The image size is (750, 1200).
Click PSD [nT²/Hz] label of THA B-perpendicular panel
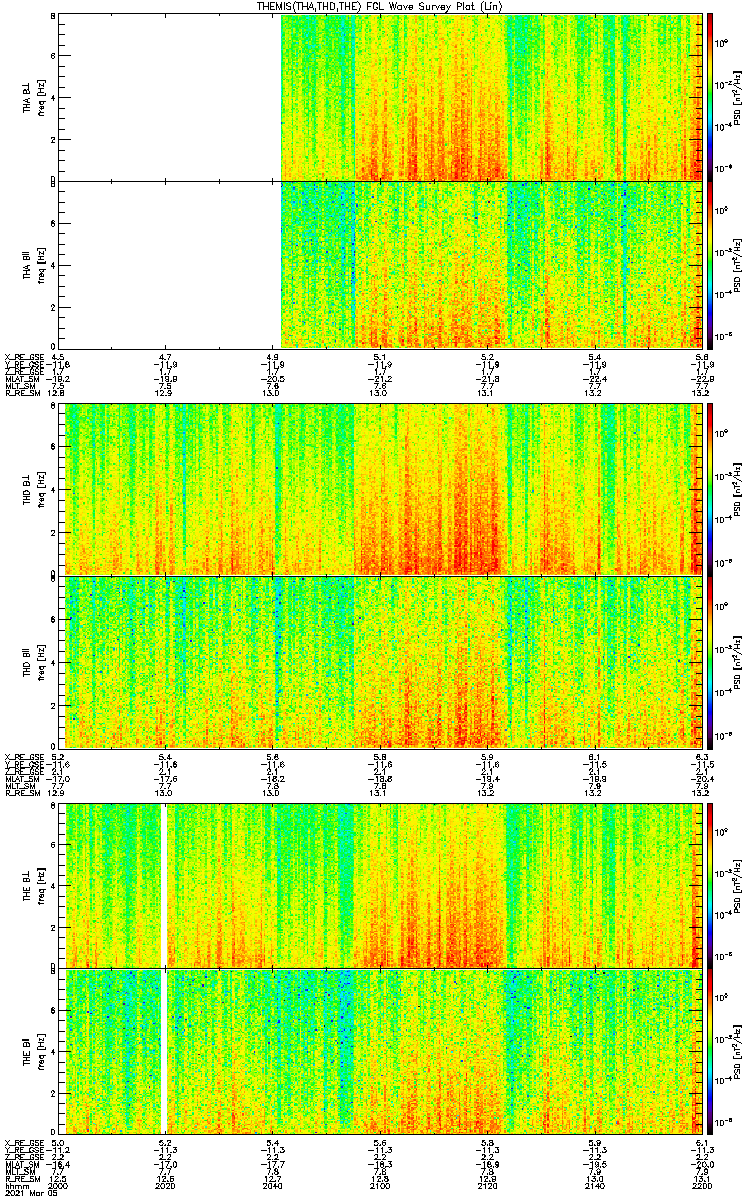coord(738,97)
